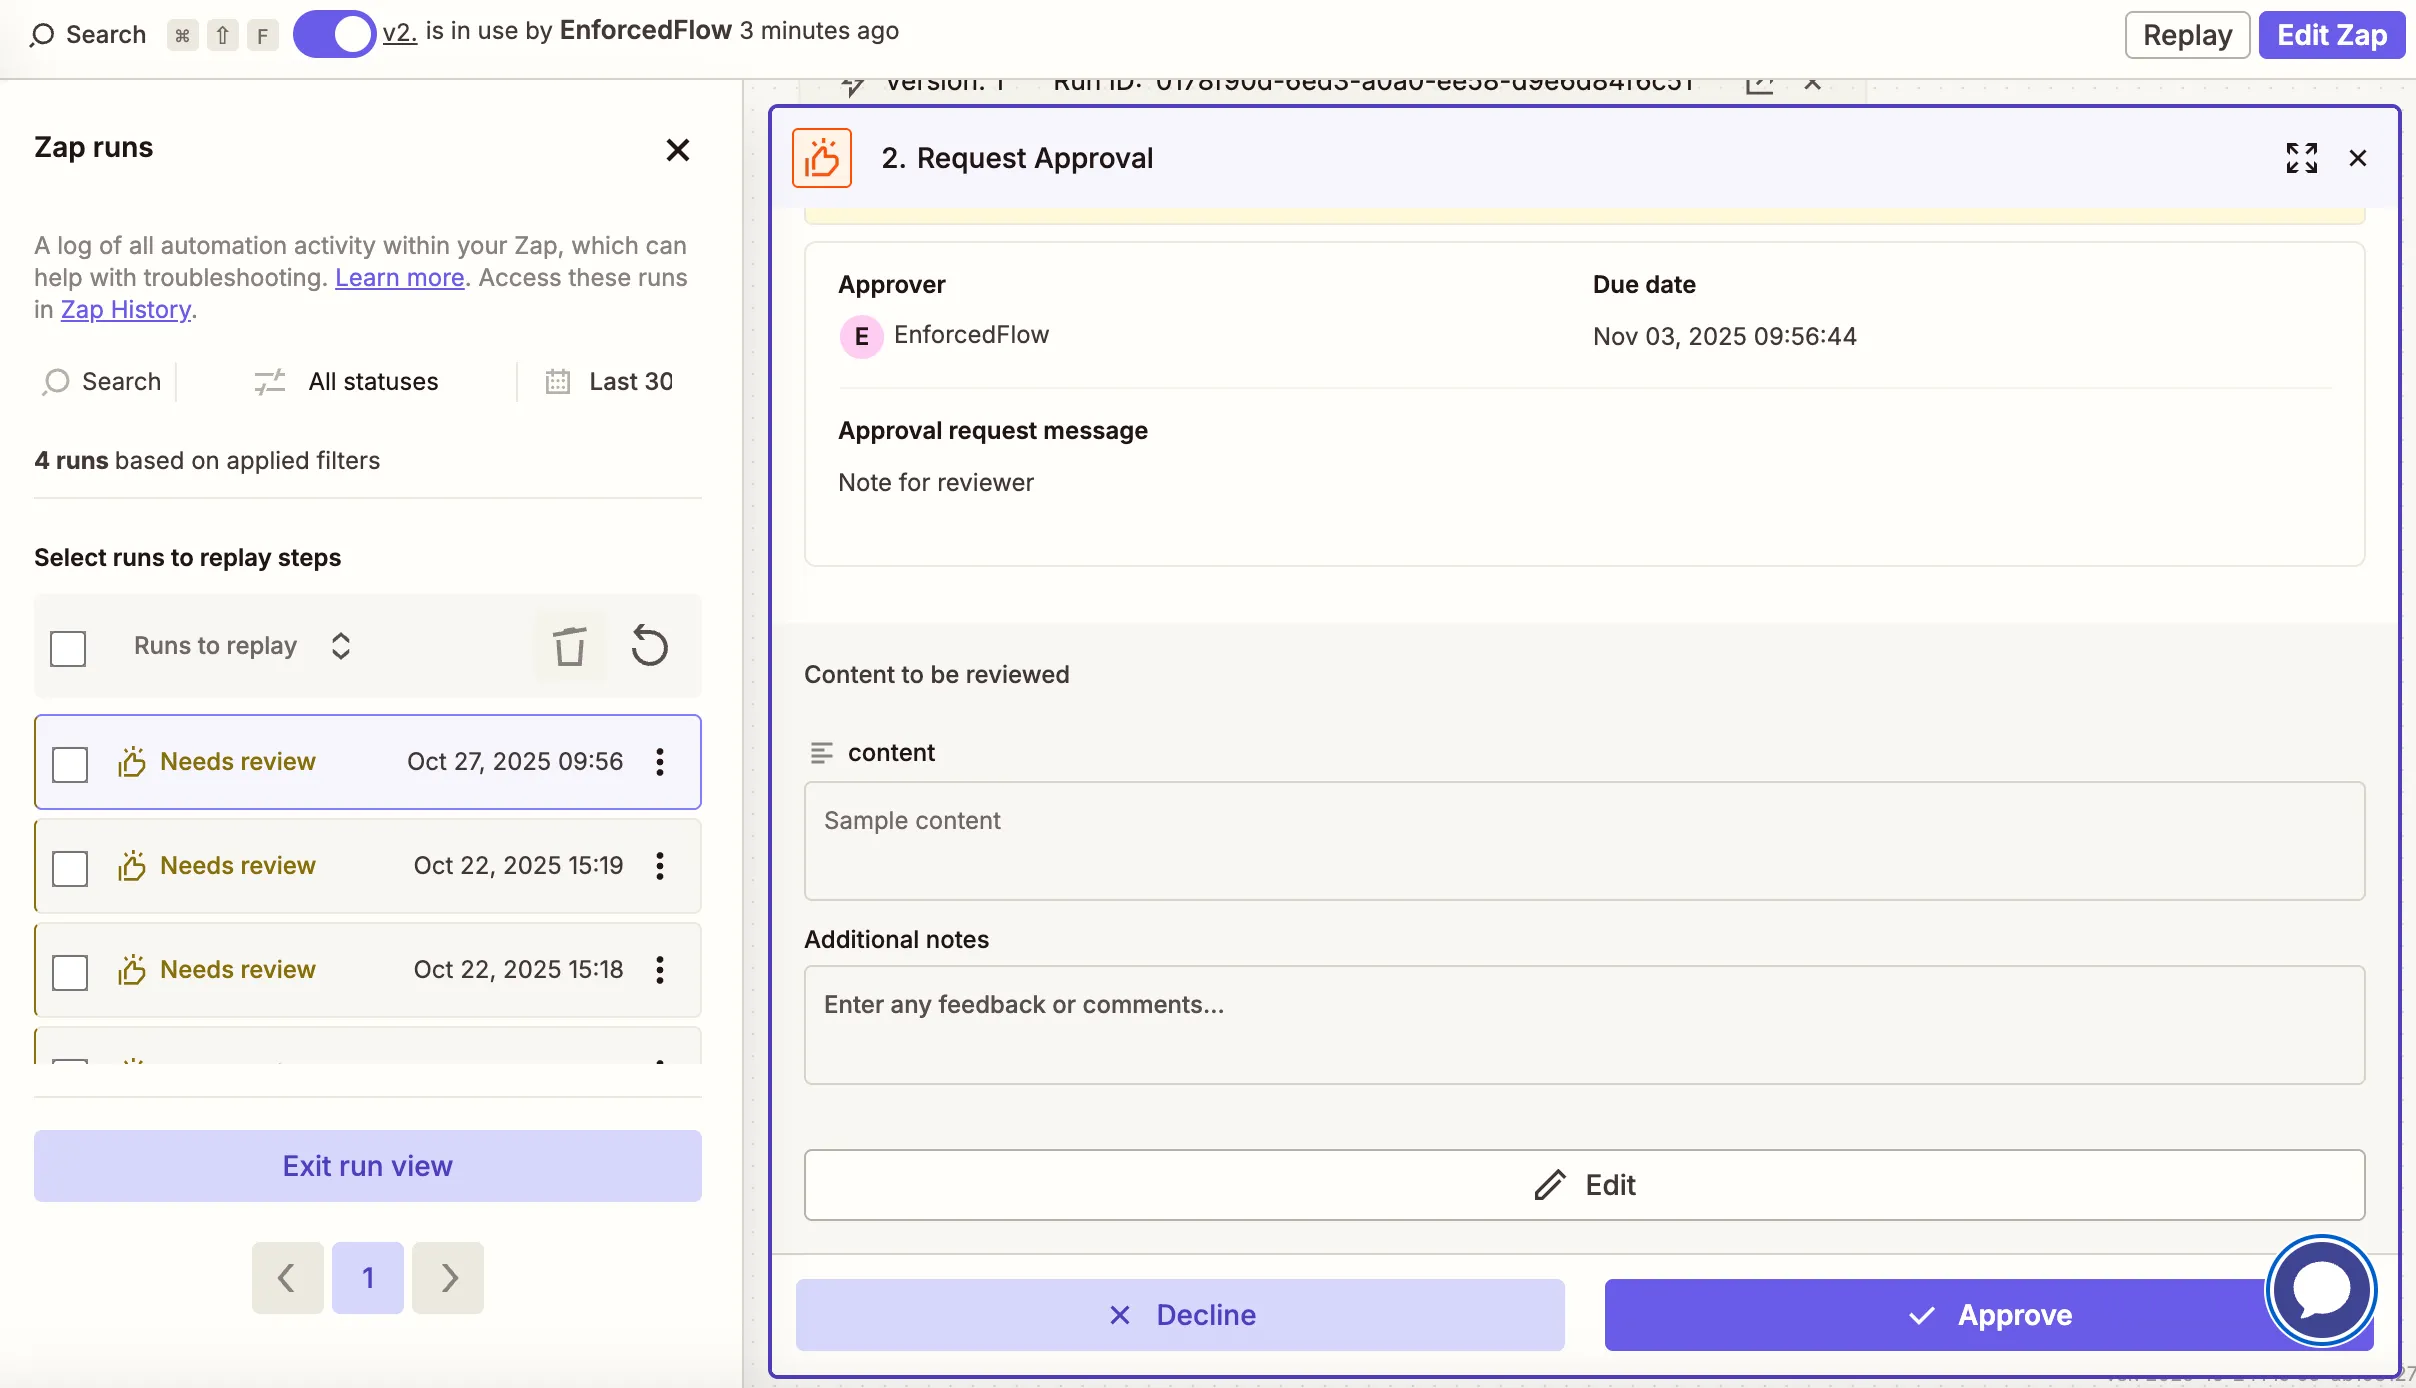Toggle the Zap off with the switch
Screen dimensions: 2416x1388
pos(336,33)
